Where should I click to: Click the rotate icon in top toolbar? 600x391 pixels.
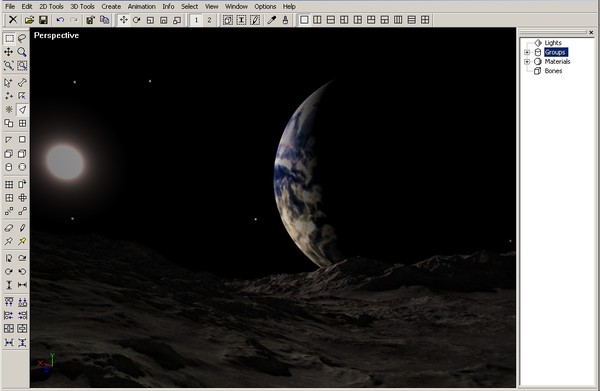click(x=137, y=20)
